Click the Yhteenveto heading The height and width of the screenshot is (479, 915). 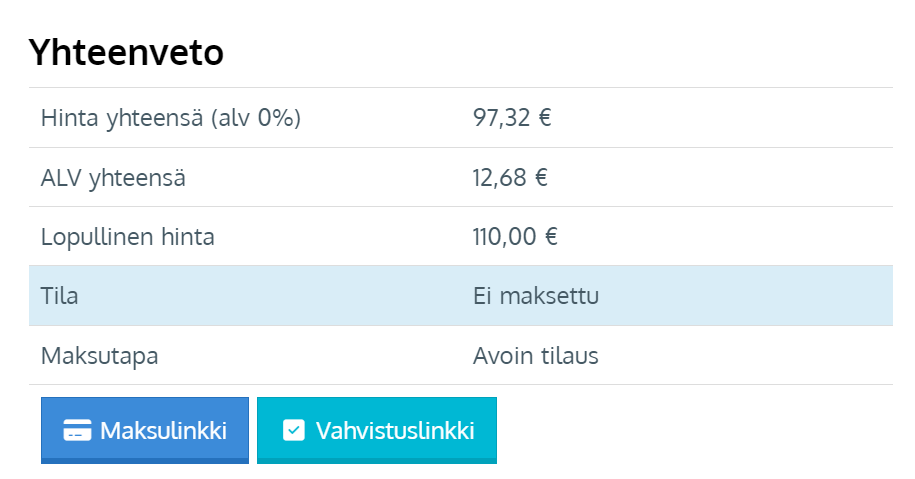click(x=126, y=53)
